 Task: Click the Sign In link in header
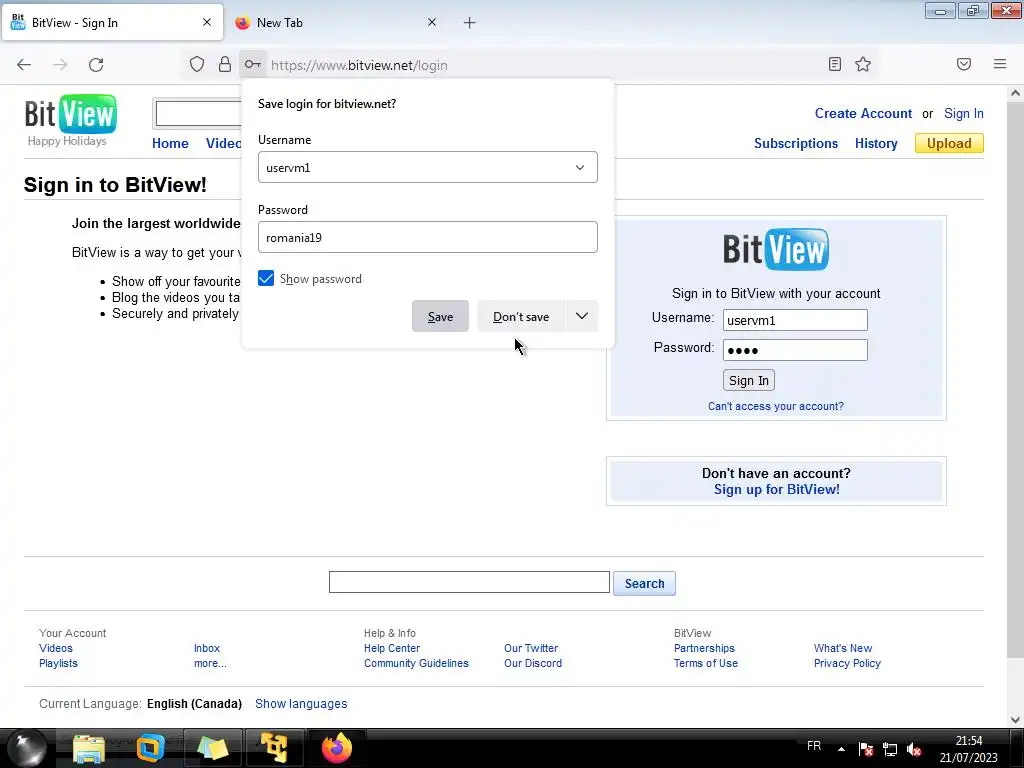pyautogui.click(x=963, y=113)
